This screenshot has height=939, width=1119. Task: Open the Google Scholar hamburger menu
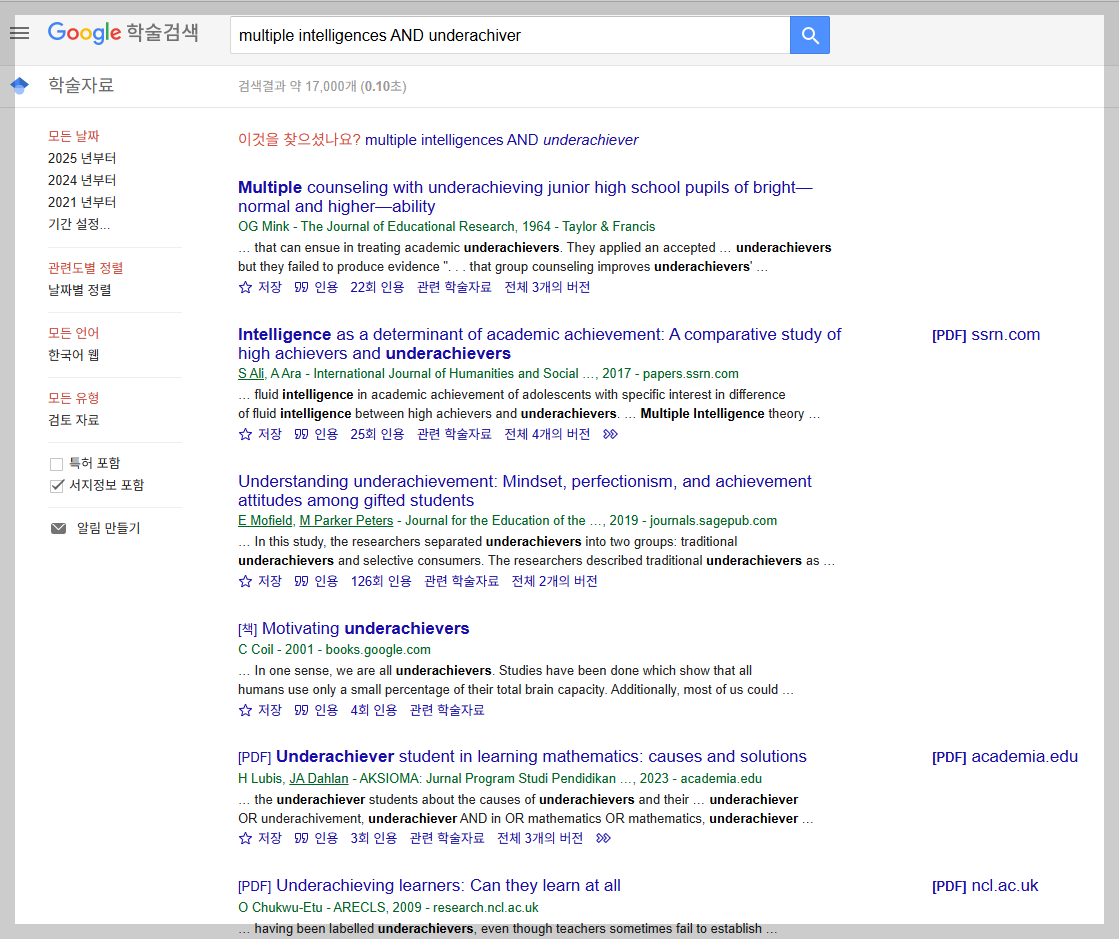tap(19, 31)
